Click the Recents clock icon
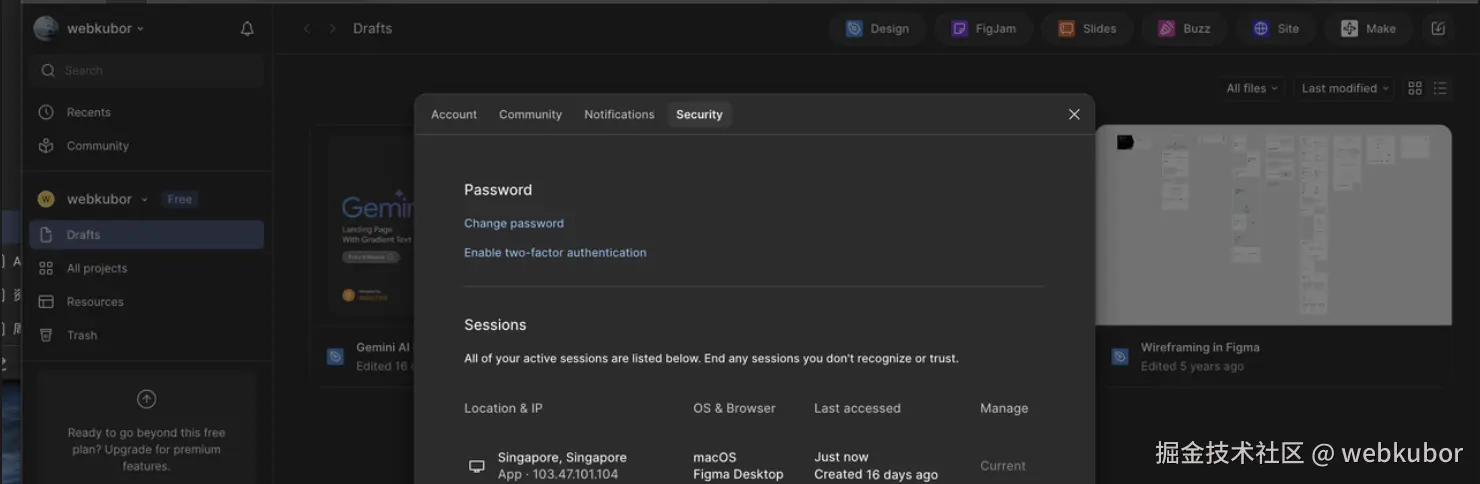1480x484 pixels. pyautogui.click(x=46, y=112)
